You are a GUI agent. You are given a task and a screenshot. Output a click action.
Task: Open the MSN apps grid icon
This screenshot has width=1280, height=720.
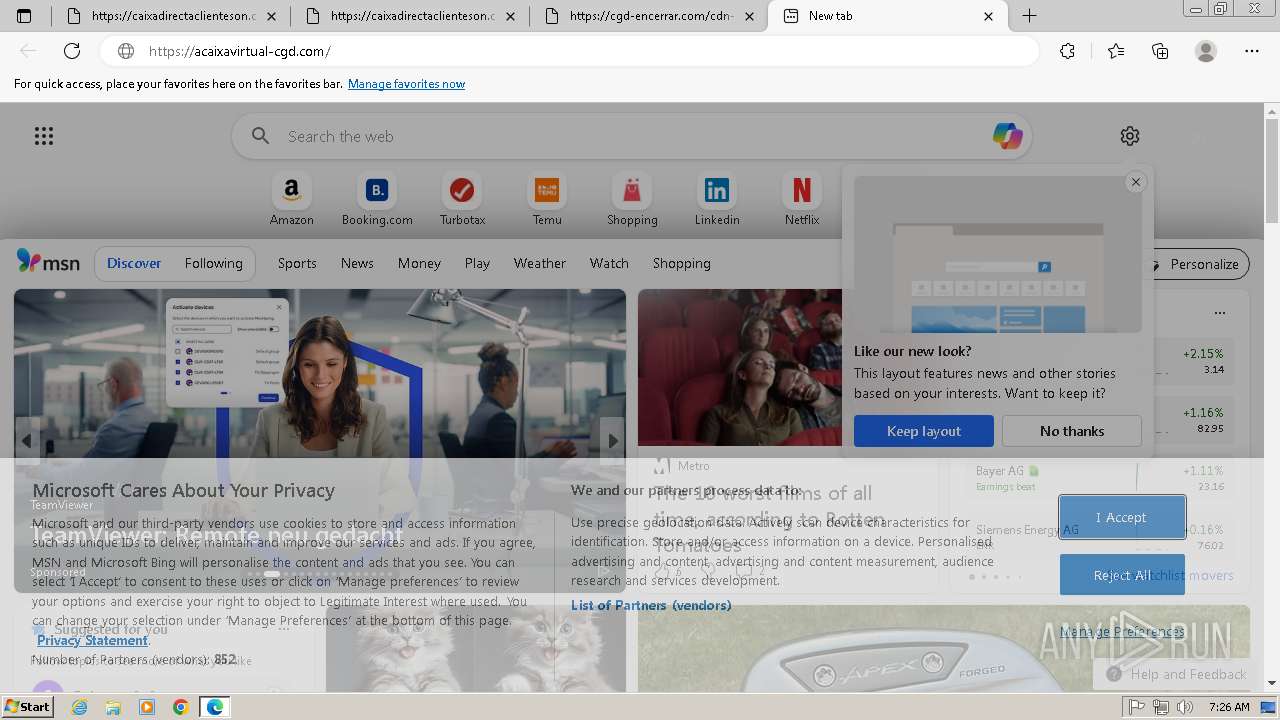point(44,136)
